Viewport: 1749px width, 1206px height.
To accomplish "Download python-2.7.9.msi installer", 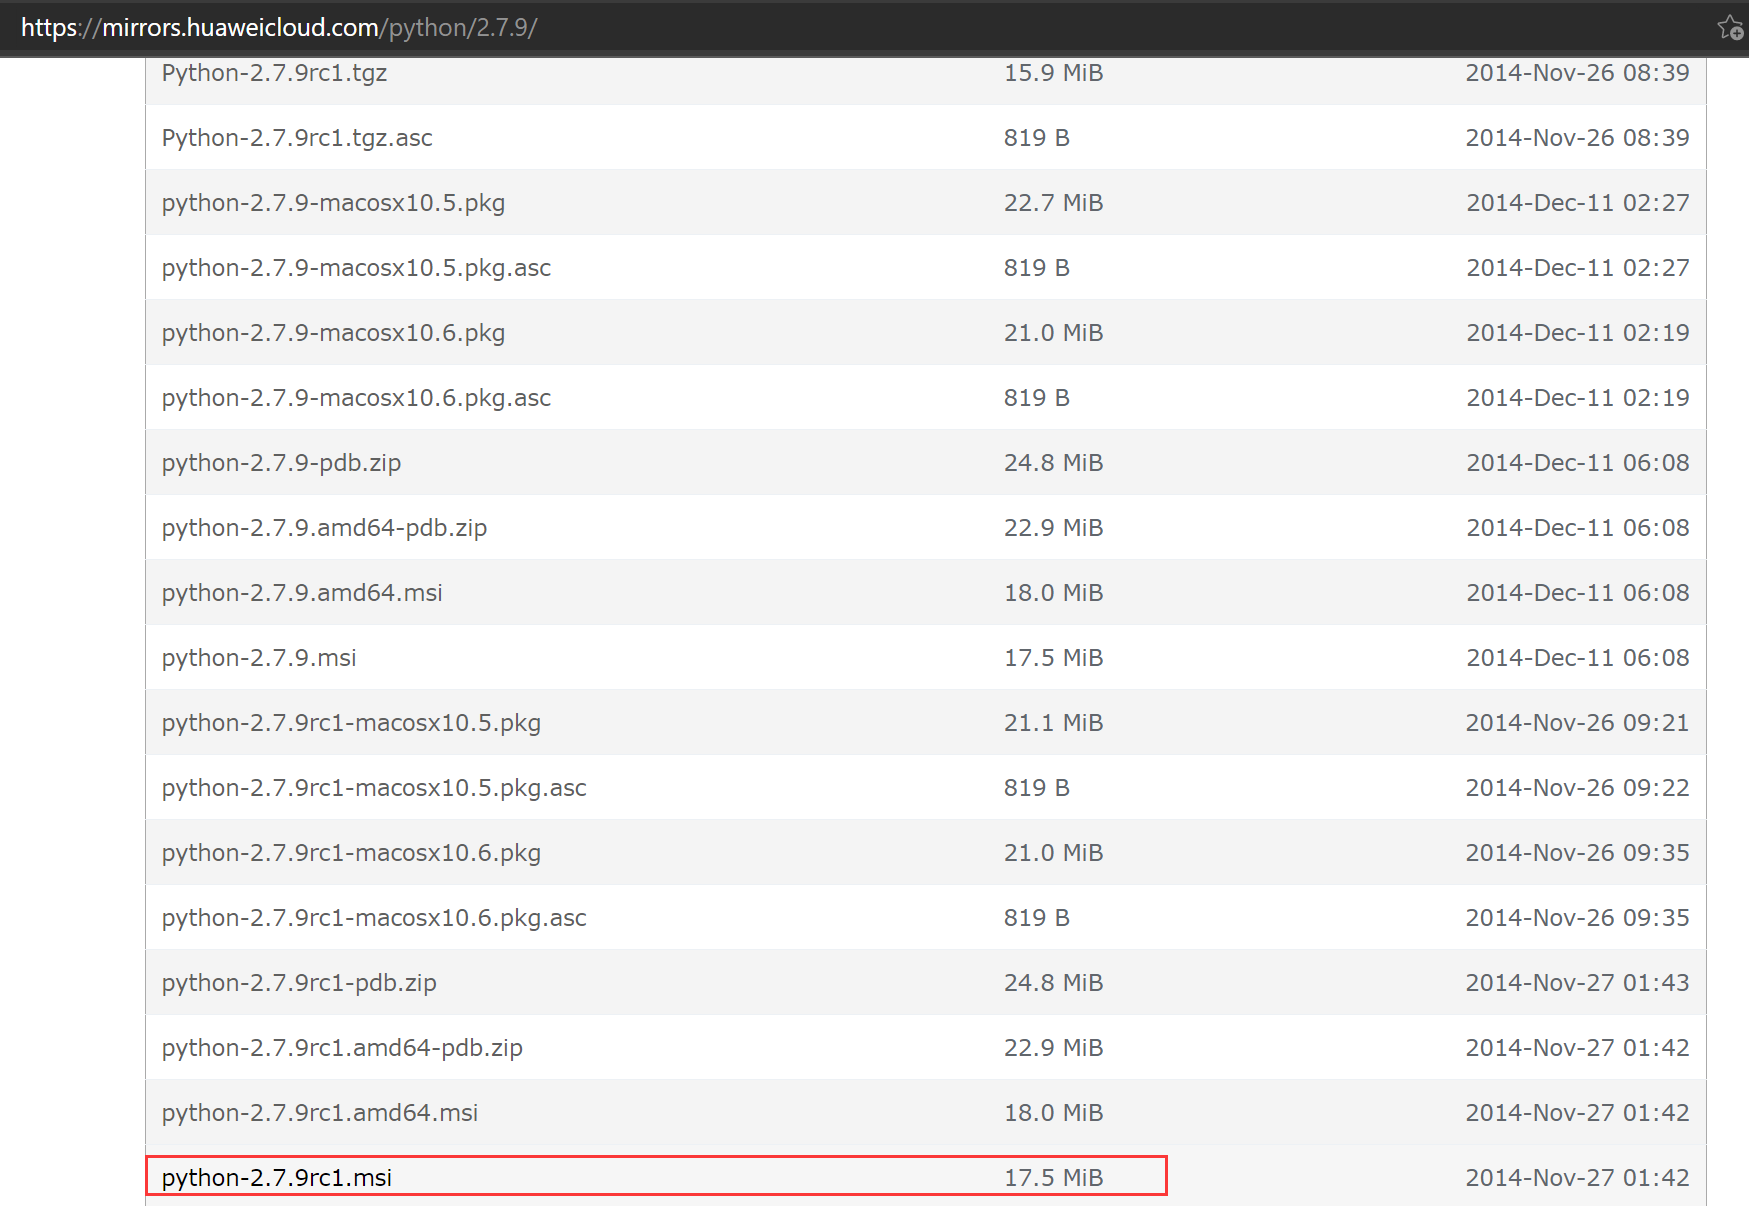I will [x=259, y=658].
